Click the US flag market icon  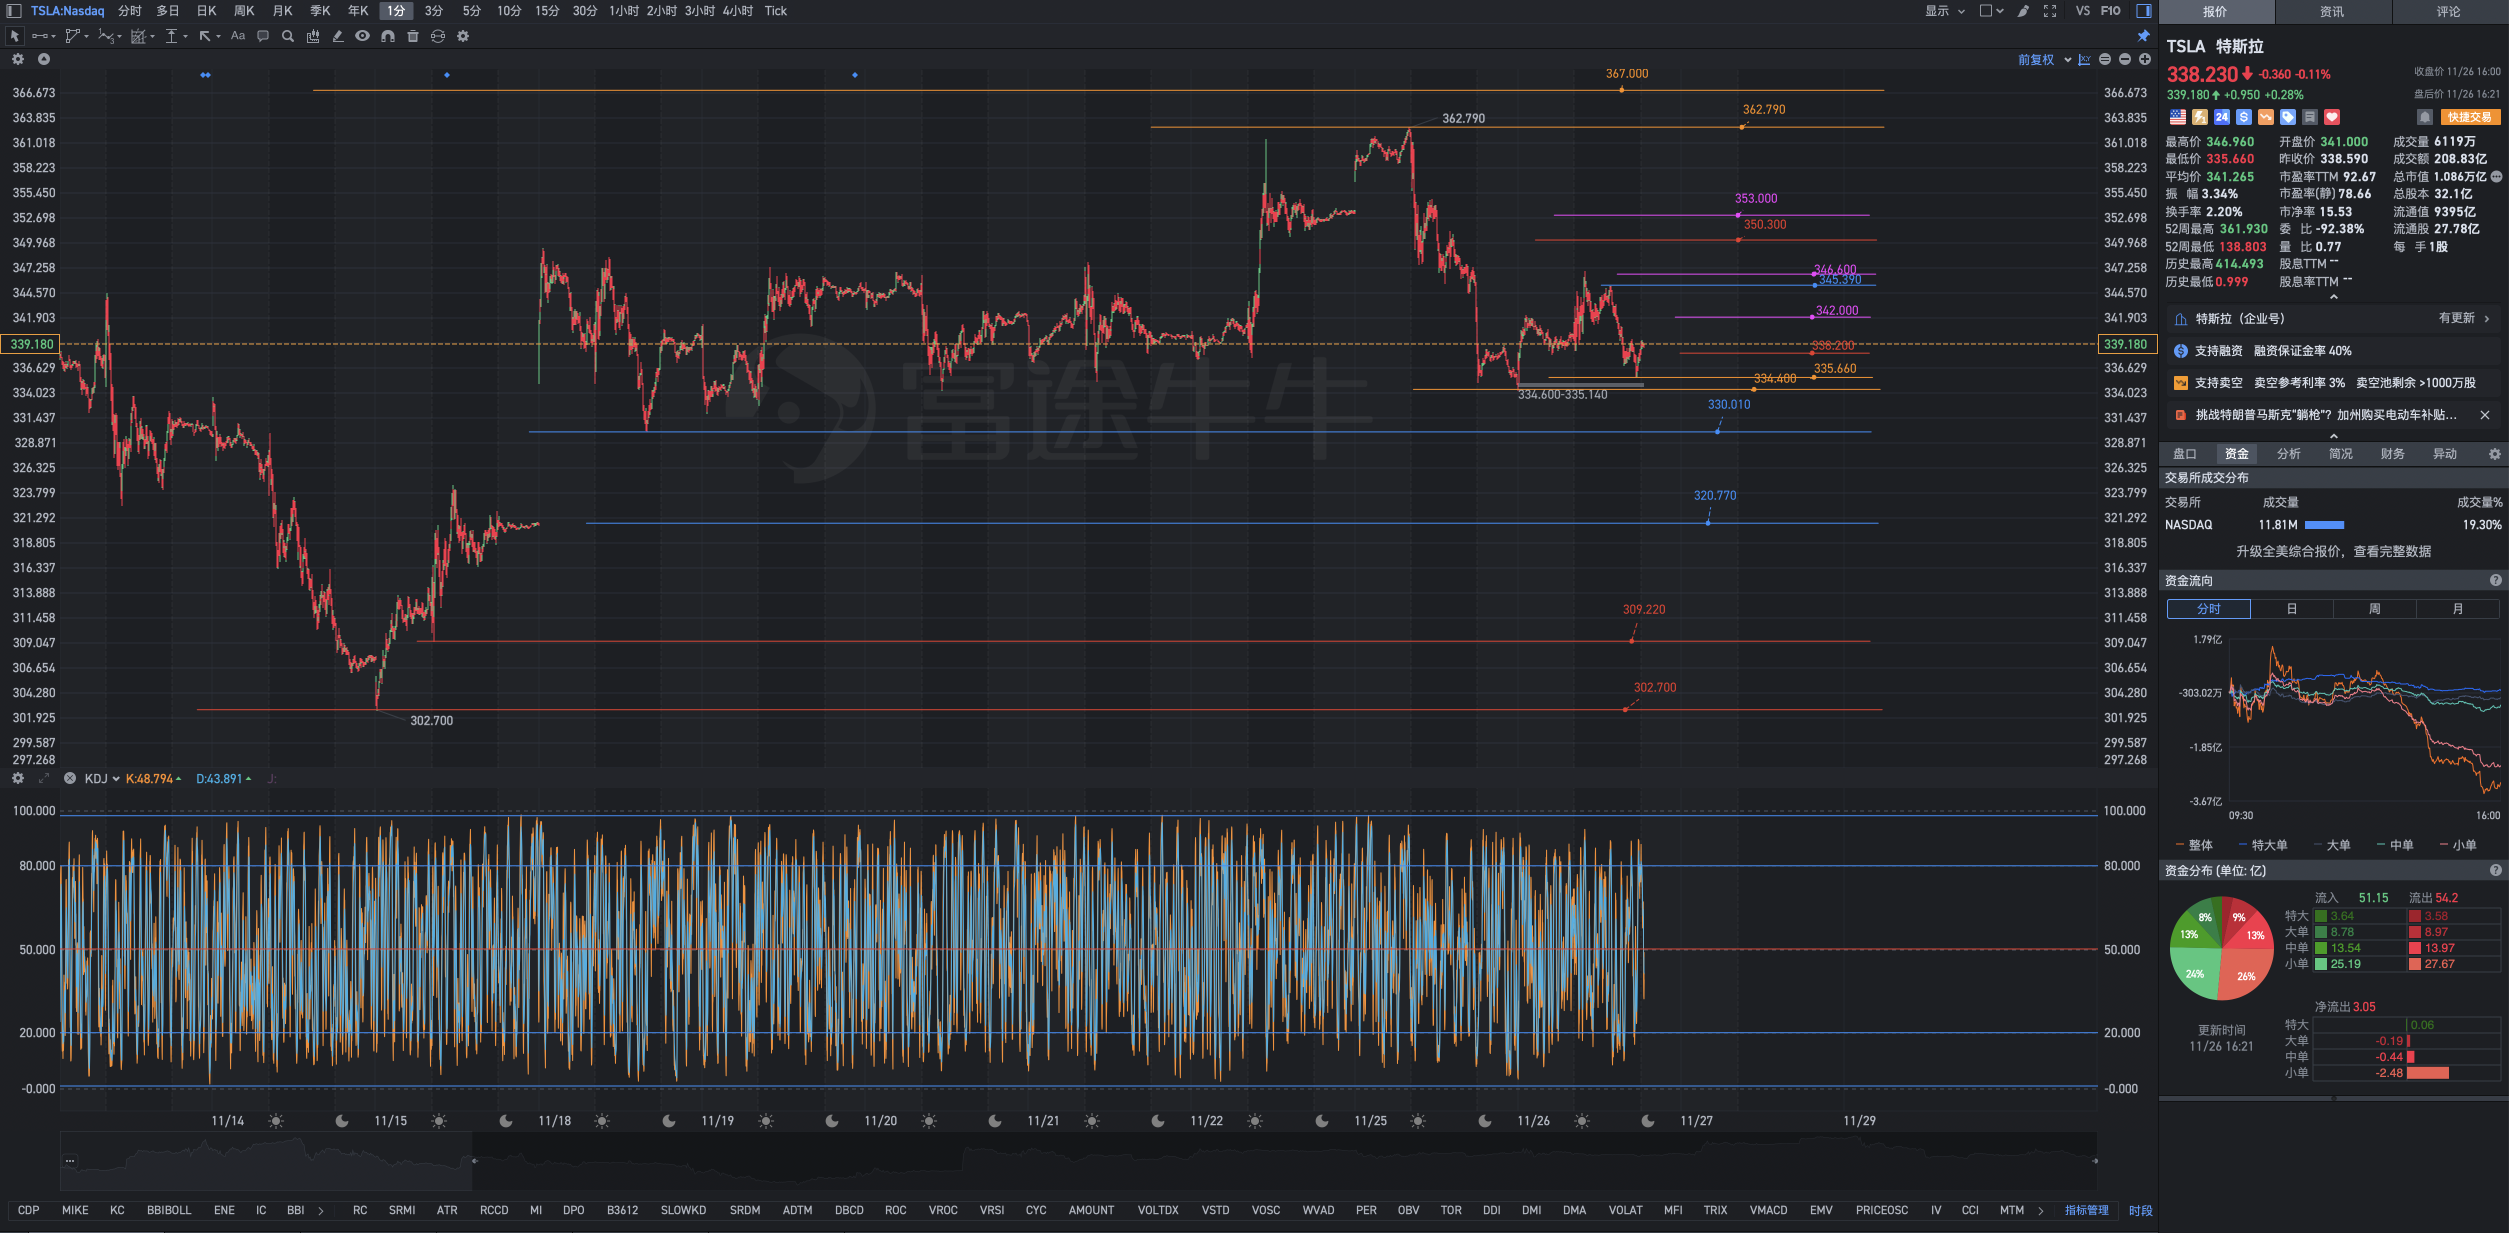[2177, 117]
